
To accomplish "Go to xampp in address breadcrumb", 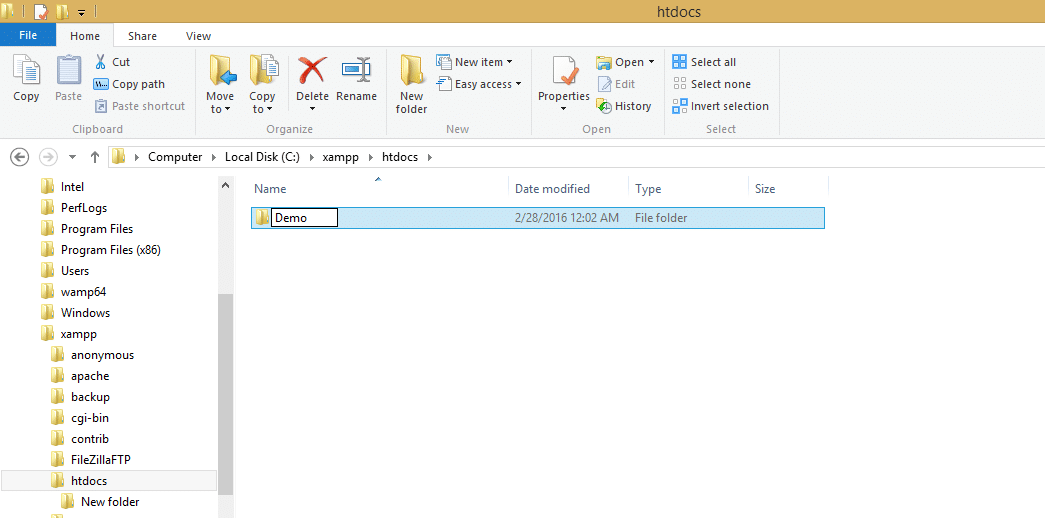I will pyautogui.click(x=341, y=157).
